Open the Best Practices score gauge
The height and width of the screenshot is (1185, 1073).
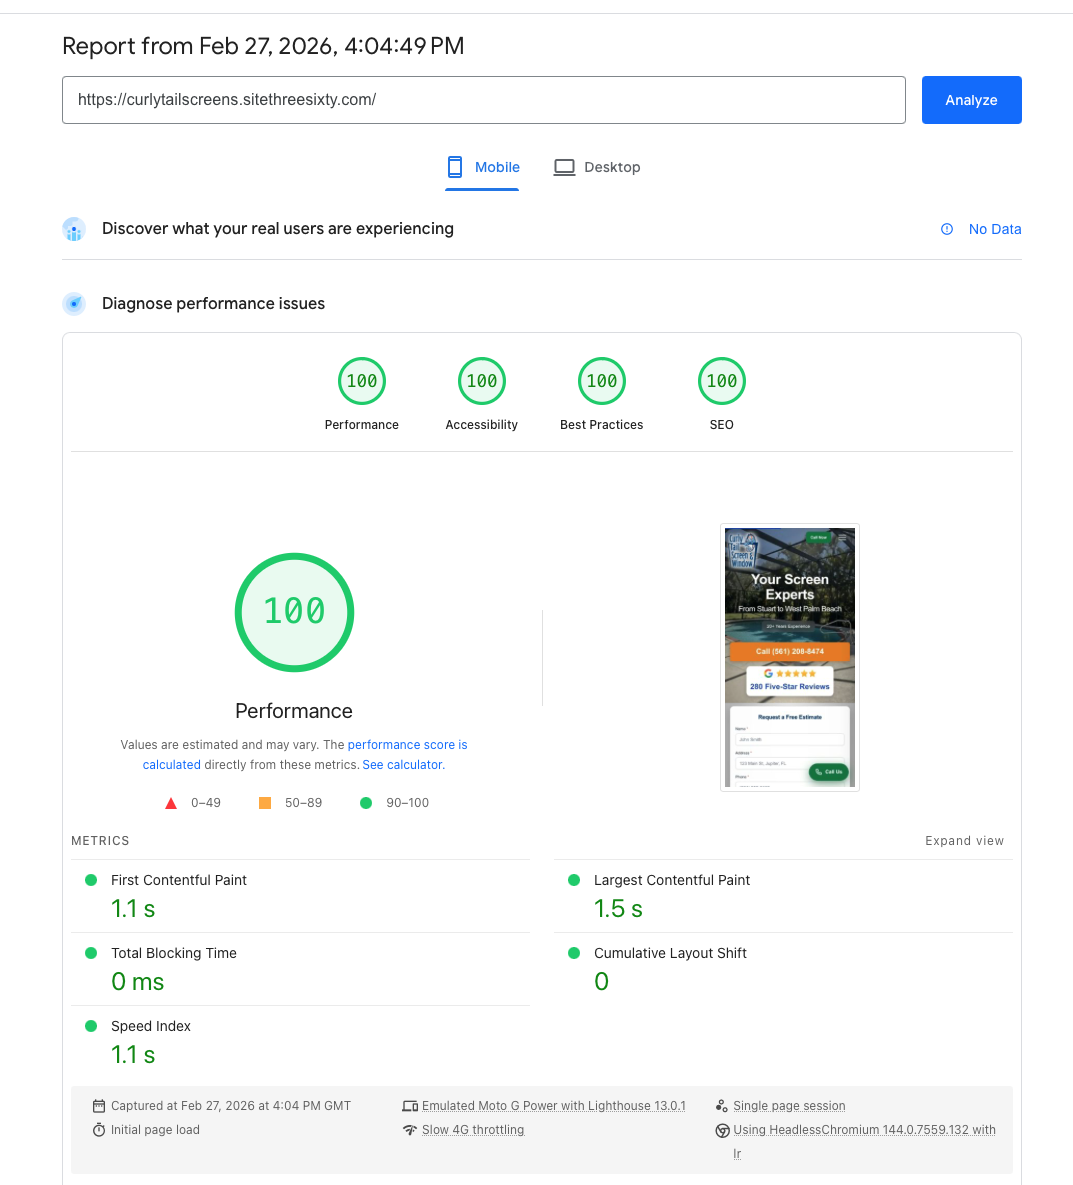coord(602,381)
